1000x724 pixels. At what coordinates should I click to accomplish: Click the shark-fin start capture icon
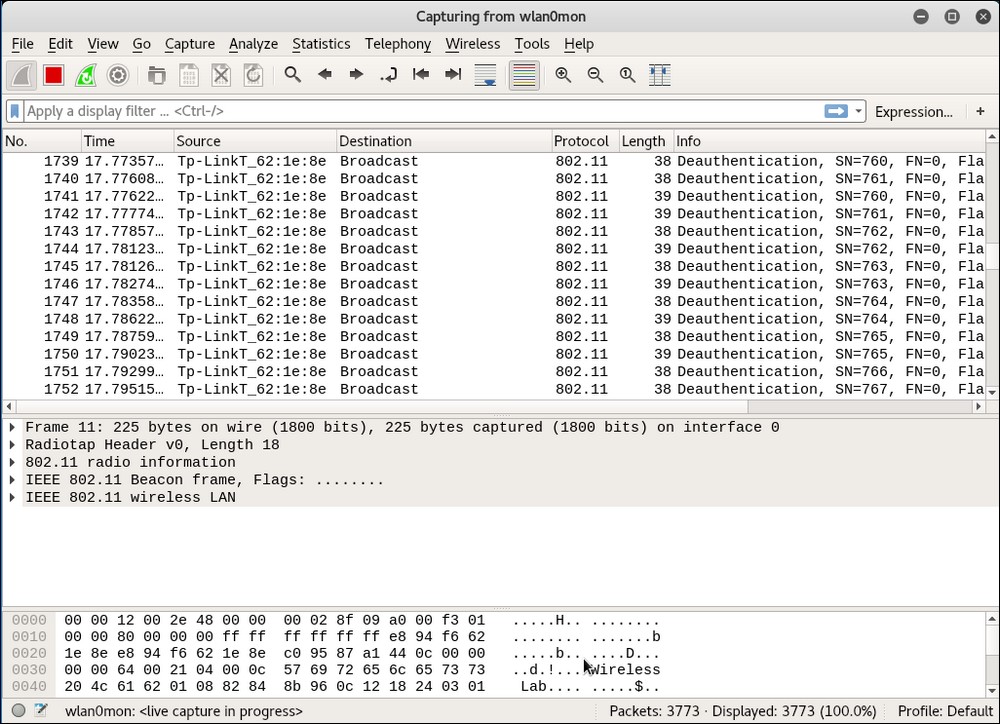coord(22,75)
